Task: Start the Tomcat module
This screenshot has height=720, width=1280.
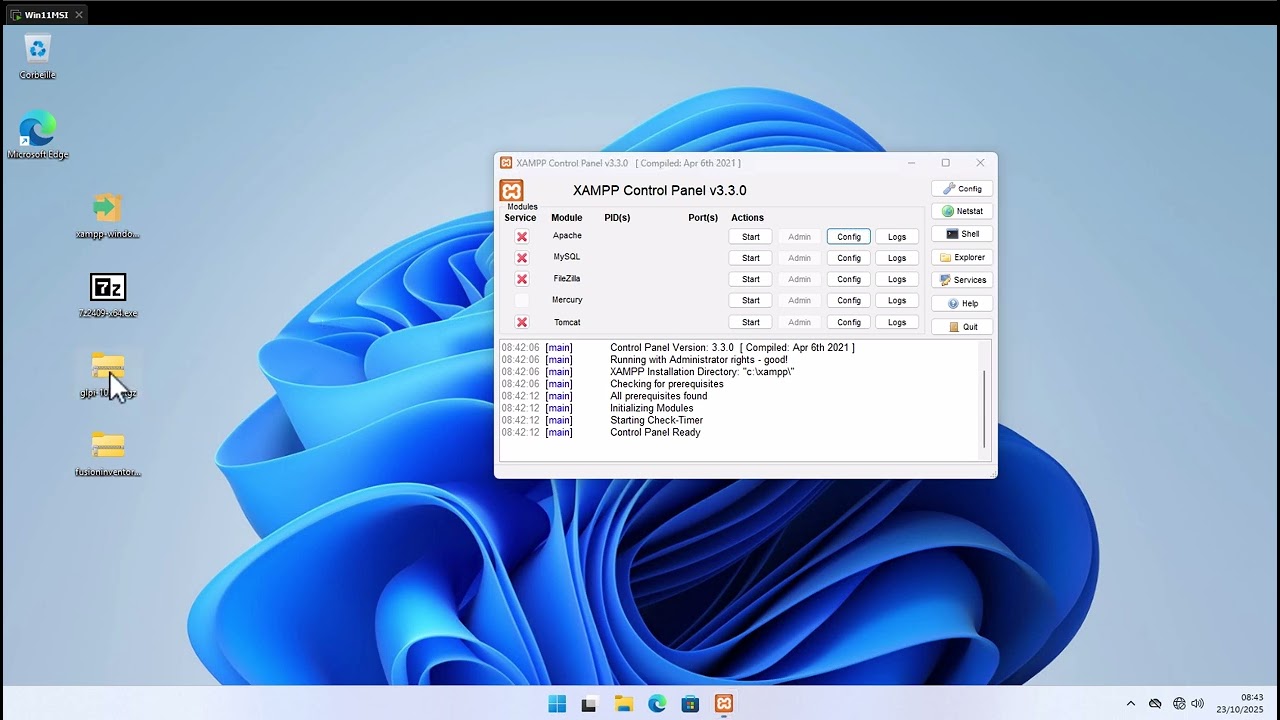Action: click(750, 322)
